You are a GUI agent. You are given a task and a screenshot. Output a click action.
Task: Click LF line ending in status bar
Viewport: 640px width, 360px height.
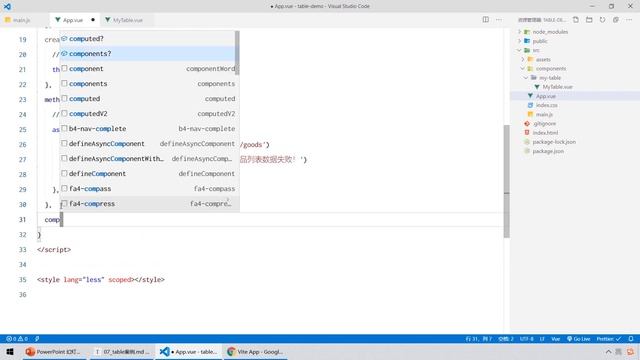(x=542, y=339)
